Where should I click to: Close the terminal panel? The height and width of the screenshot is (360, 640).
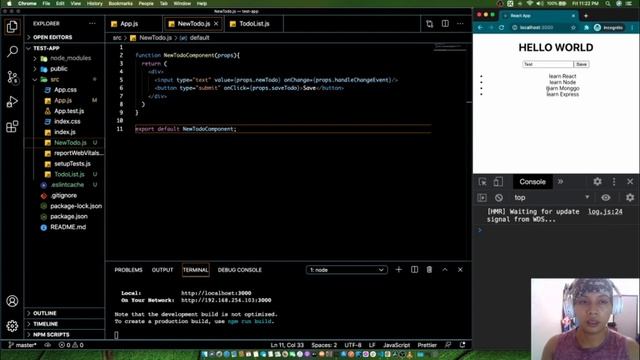coord(460,269)
